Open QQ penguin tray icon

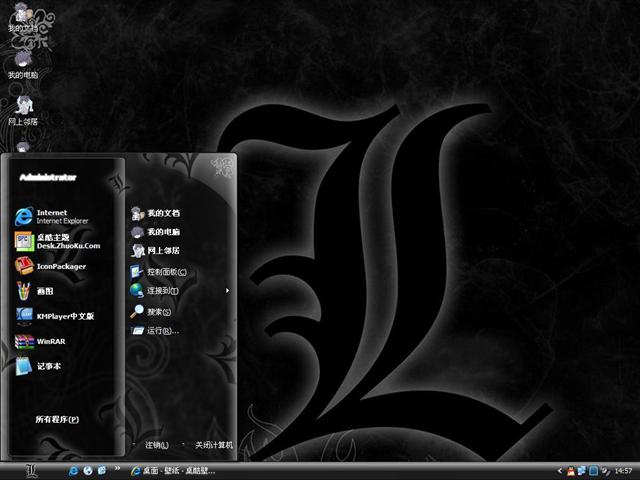point(571,471)
